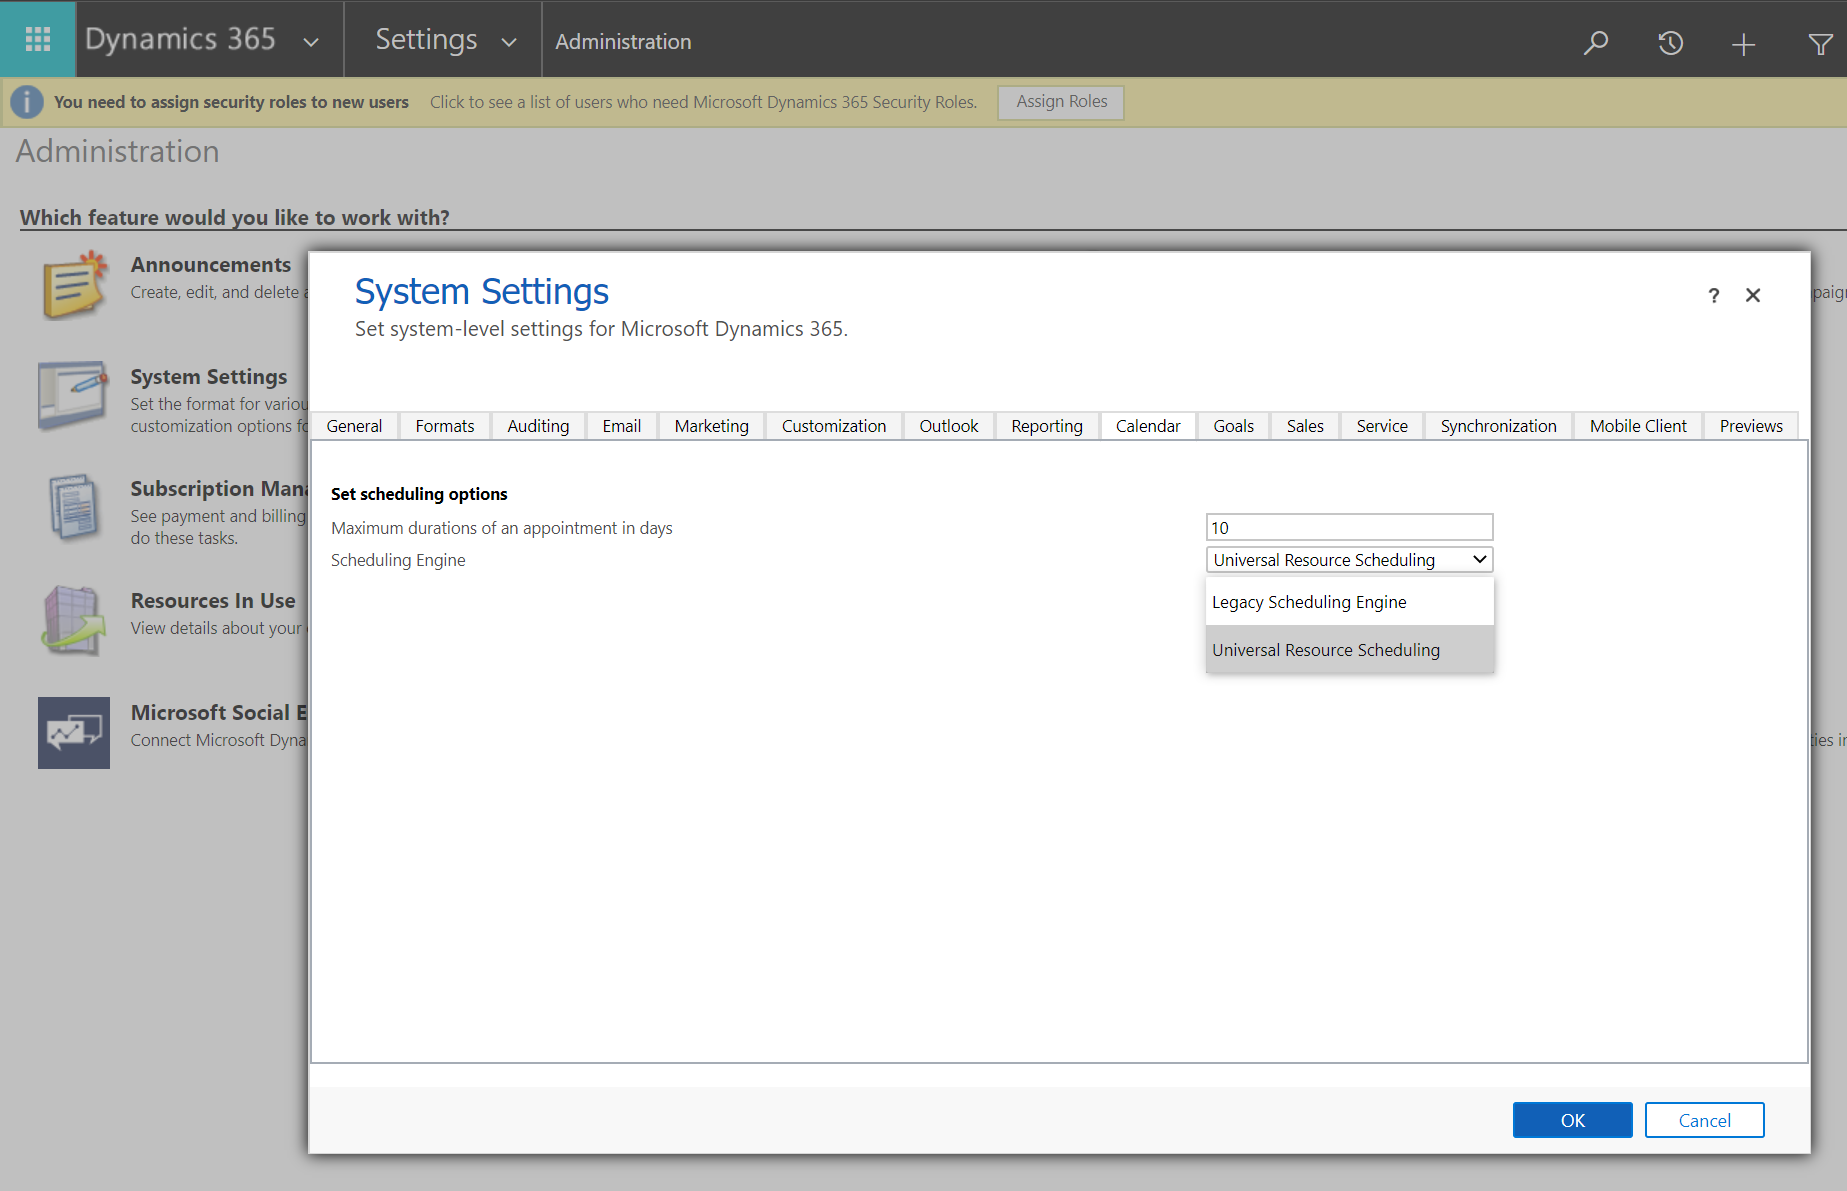
Task: Select Universal Resource Scheduling option in list
Action: pyautogui.click(x=1349, y=650)
